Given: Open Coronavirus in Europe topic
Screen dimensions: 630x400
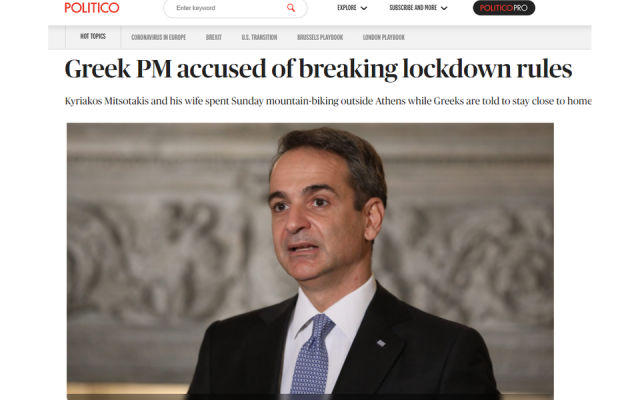Looking at the screenshot, I should 158,37.
